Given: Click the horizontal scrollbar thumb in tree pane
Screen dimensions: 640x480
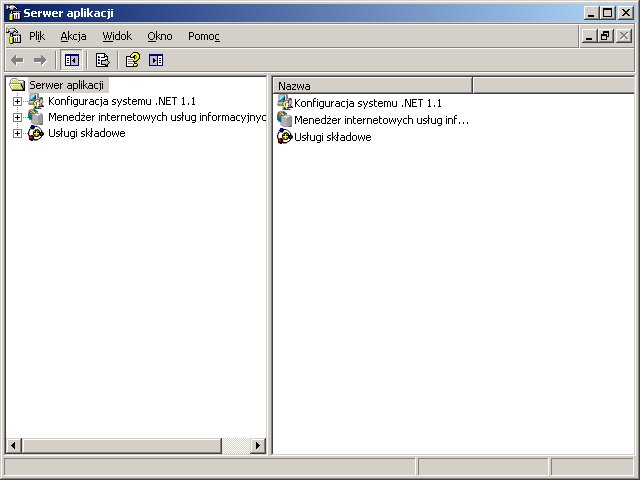Looking at the screenshot, I should coord(122,446).
